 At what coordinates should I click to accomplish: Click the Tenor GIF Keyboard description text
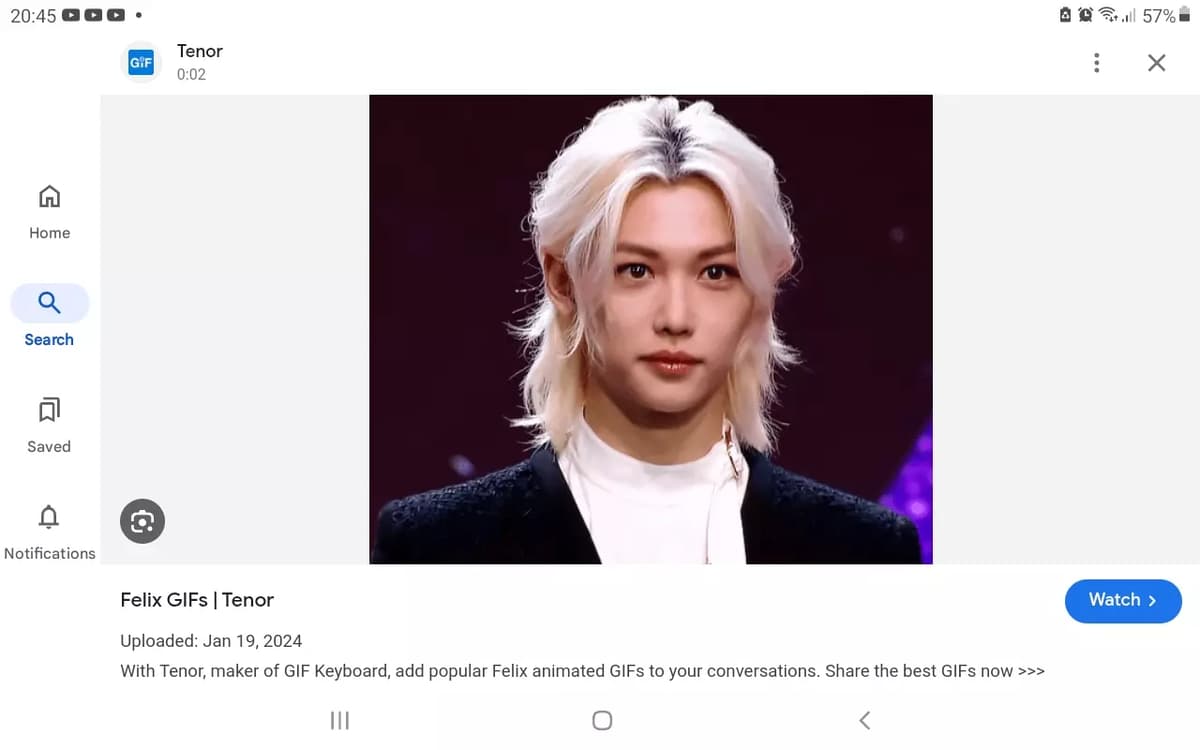point(582,671)
